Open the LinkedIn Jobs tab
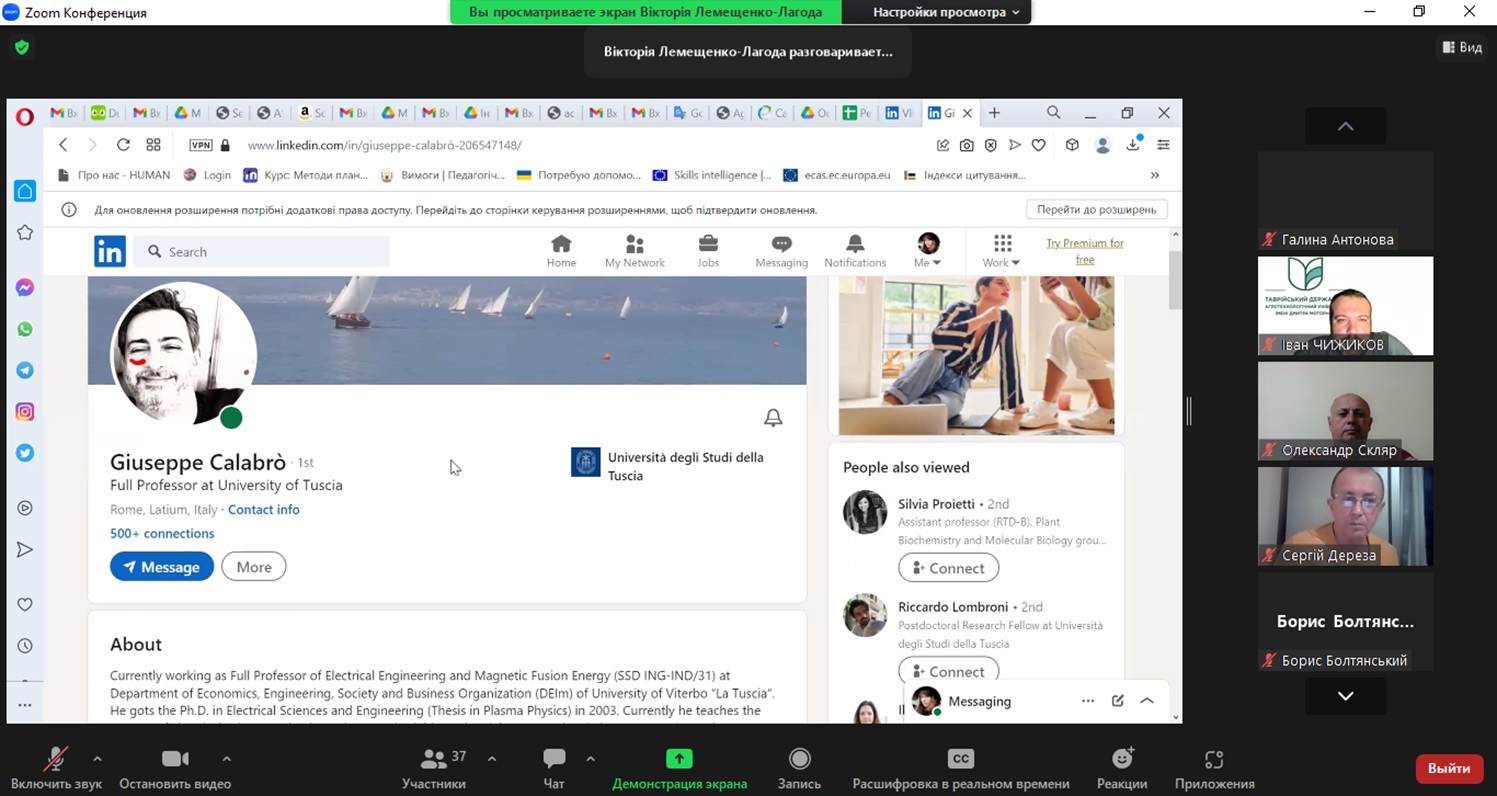Viewport: 1497px width, 796px height. [708, 251]
